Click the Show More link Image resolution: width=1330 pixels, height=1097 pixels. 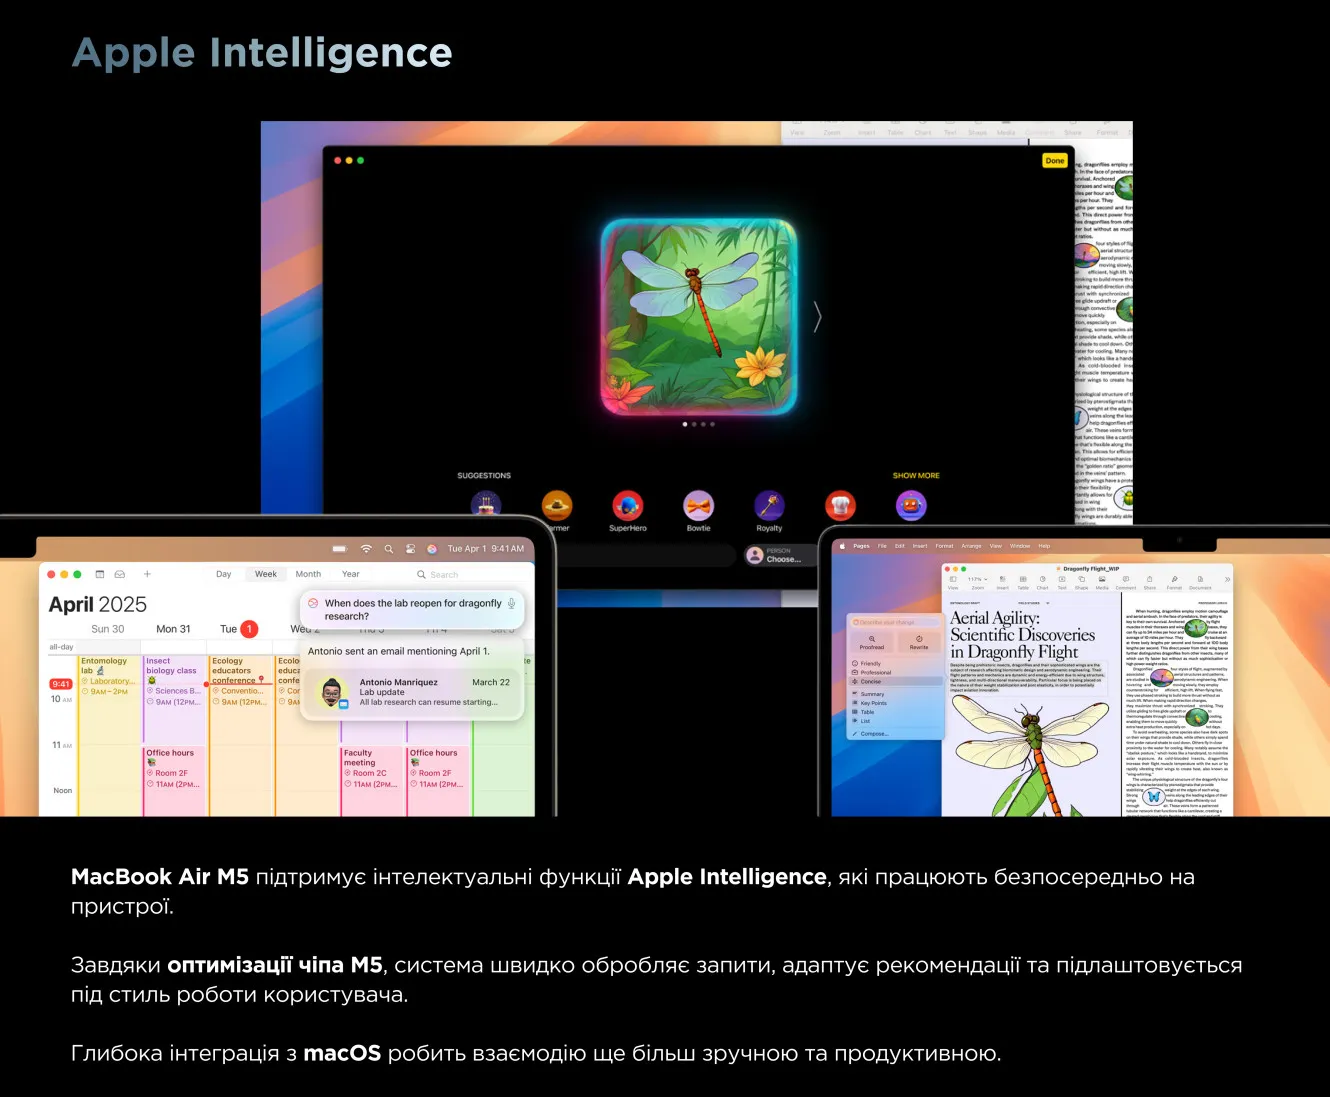point(915,476)
